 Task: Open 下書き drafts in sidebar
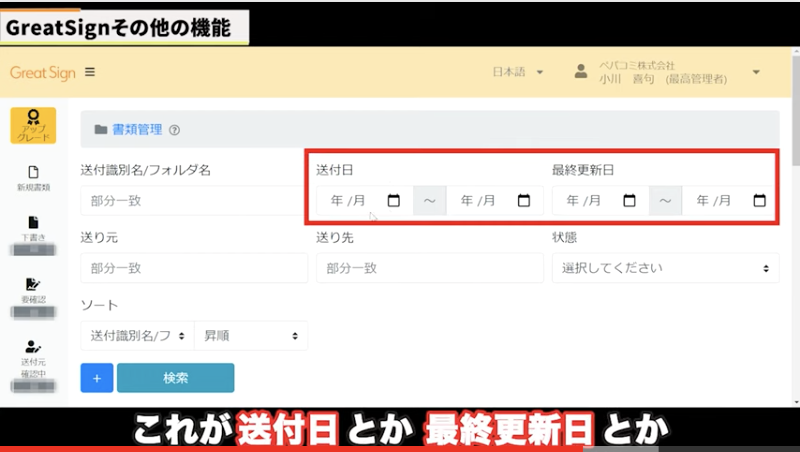pos(33,229)
